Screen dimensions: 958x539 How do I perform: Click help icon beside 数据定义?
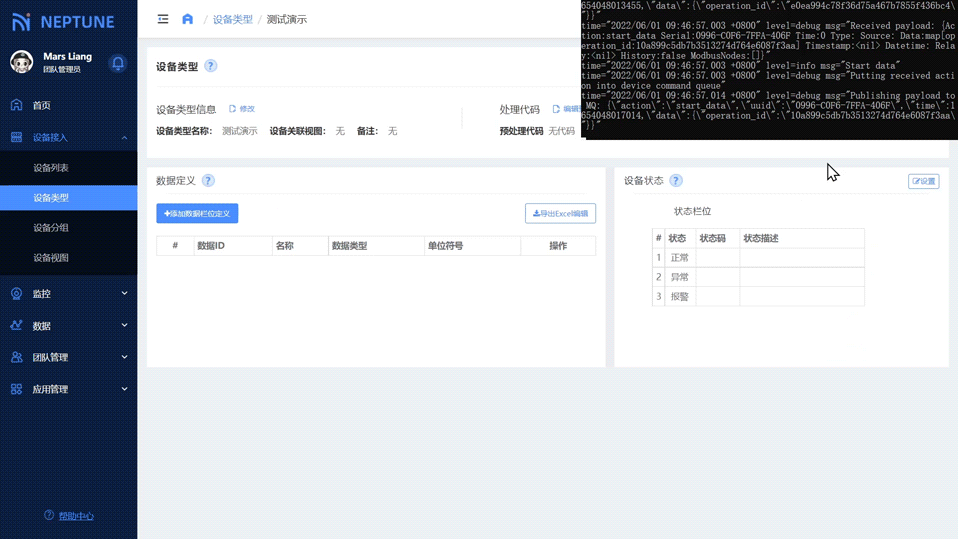pos(208,181)
